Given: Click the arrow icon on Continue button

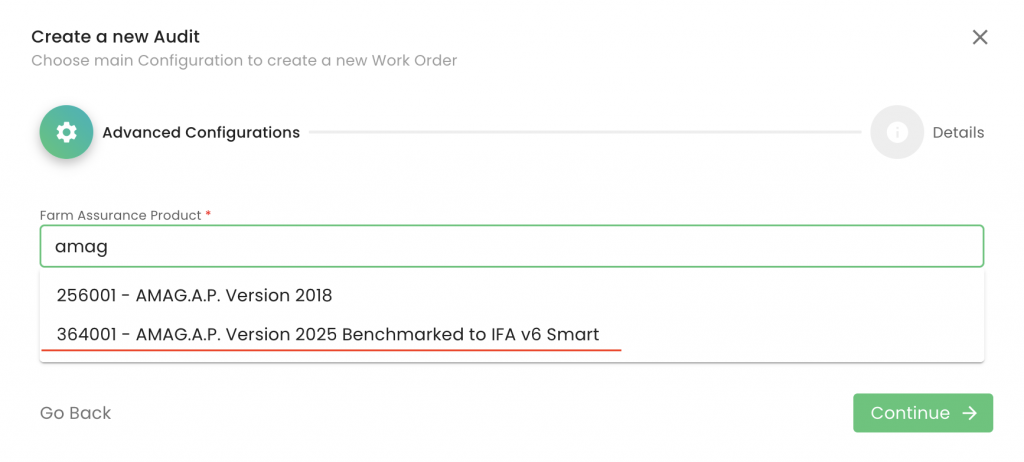Looking at the screenshot, I should coord(968,413).
